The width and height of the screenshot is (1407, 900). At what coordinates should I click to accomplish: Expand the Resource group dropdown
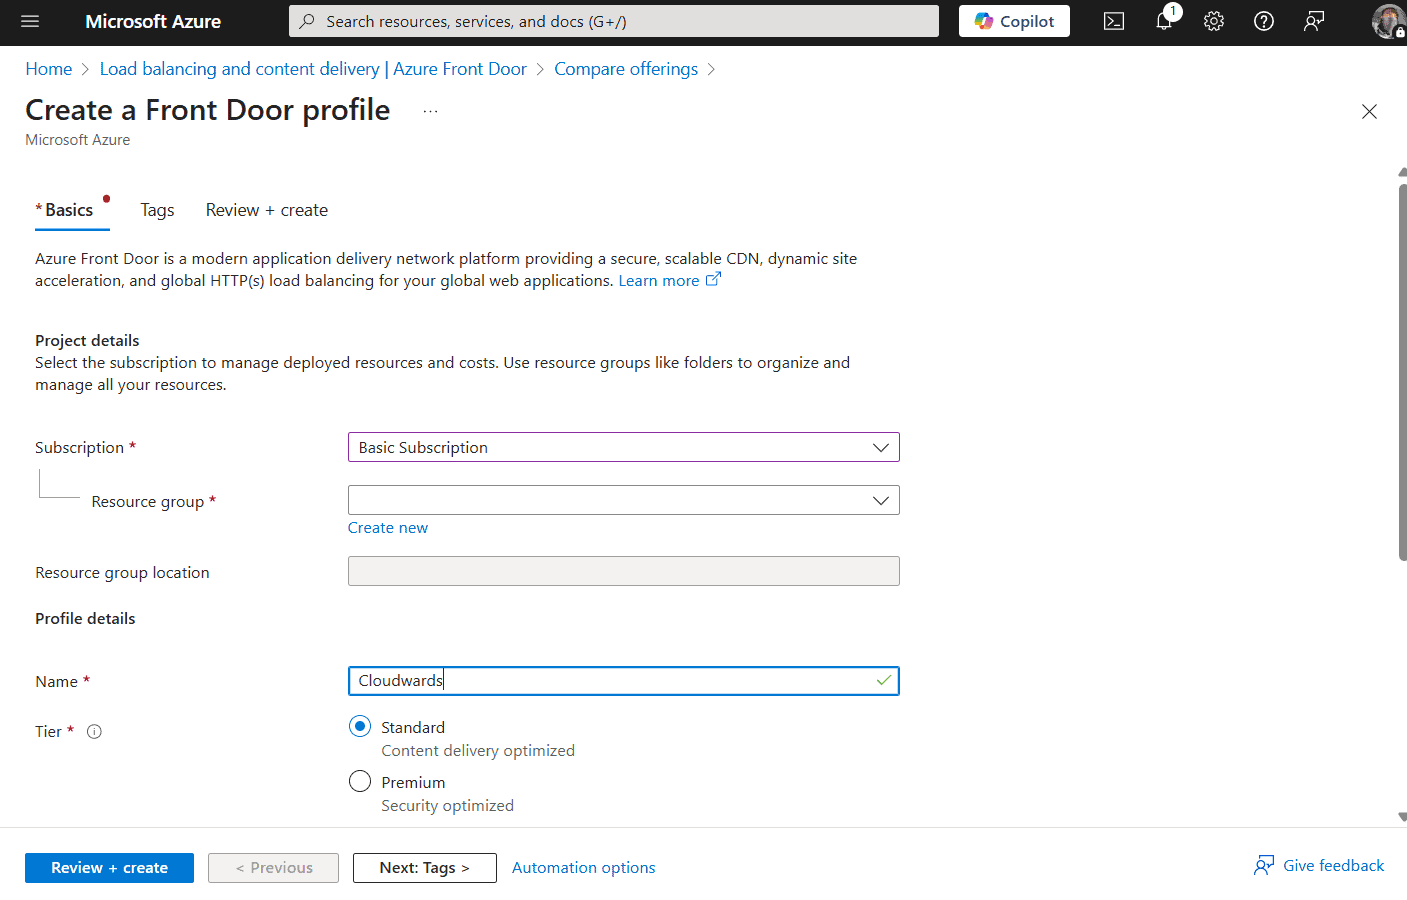coord(624,500)
